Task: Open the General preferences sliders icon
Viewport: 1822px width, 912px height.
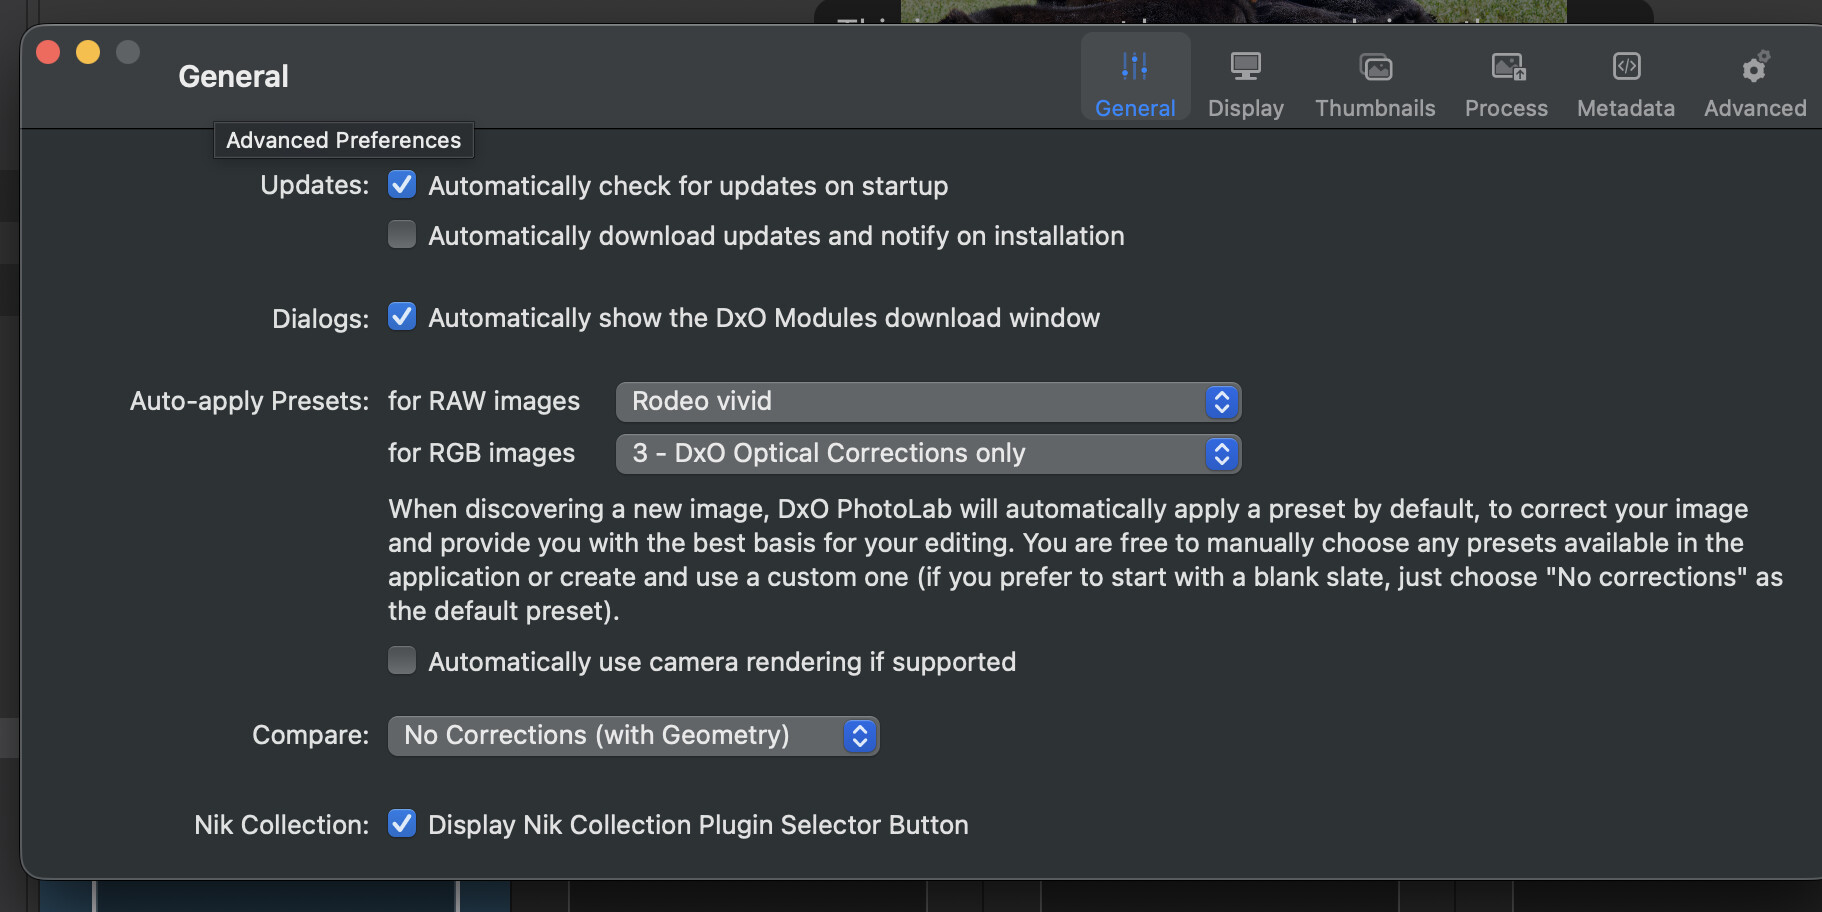Action: click(1135, 66)
